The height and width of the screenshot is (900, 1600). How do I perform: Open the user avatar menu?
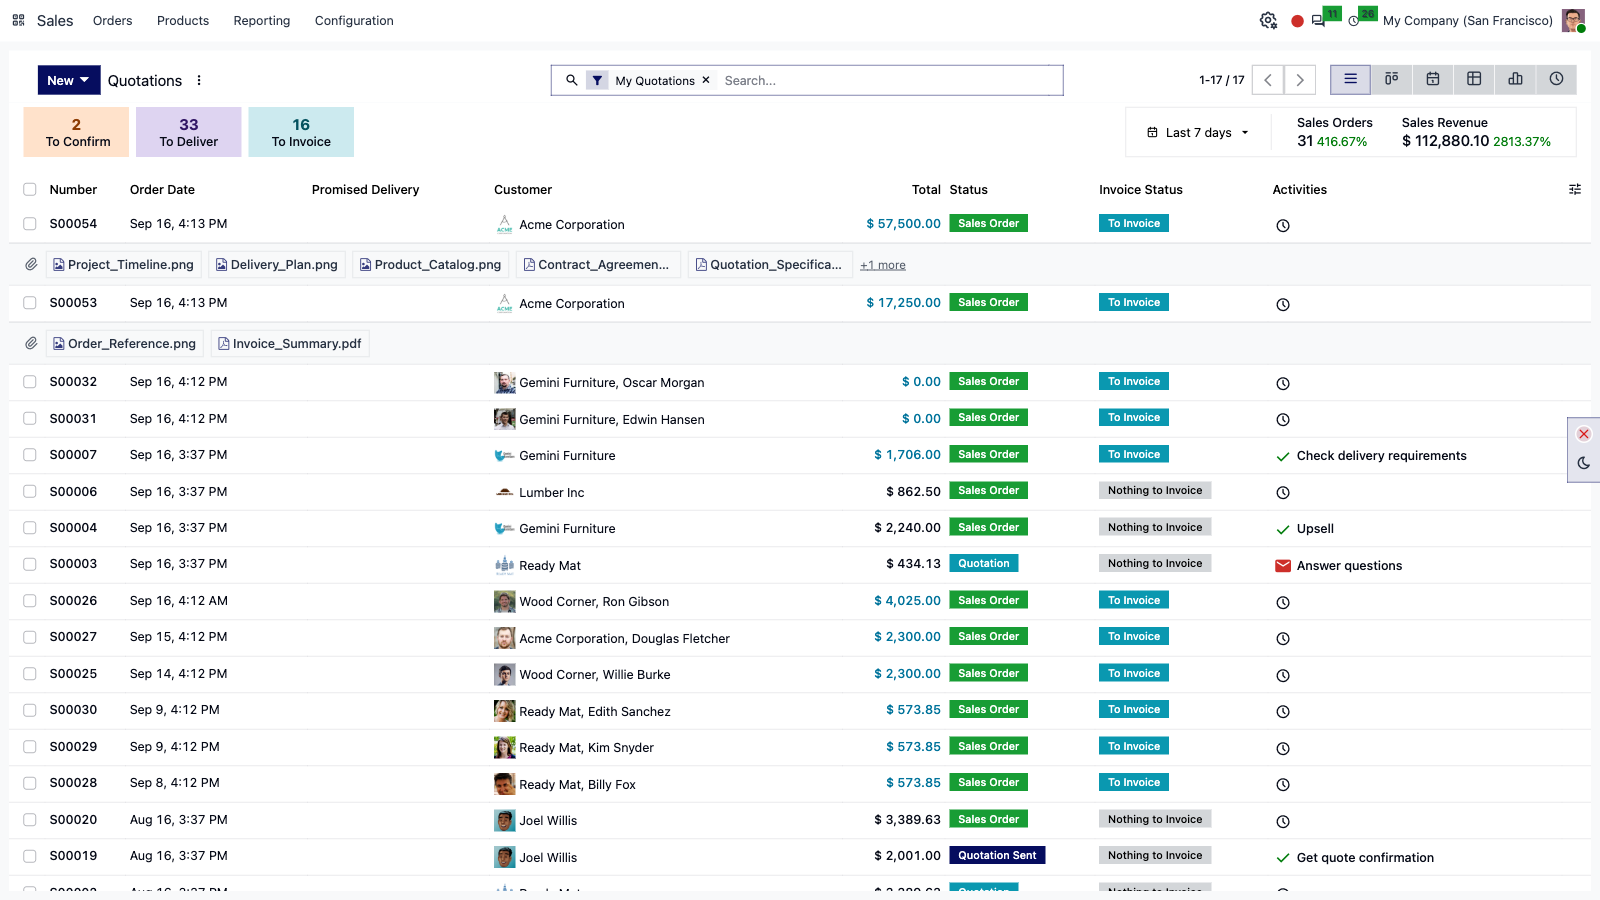[x=1574, y=20]
